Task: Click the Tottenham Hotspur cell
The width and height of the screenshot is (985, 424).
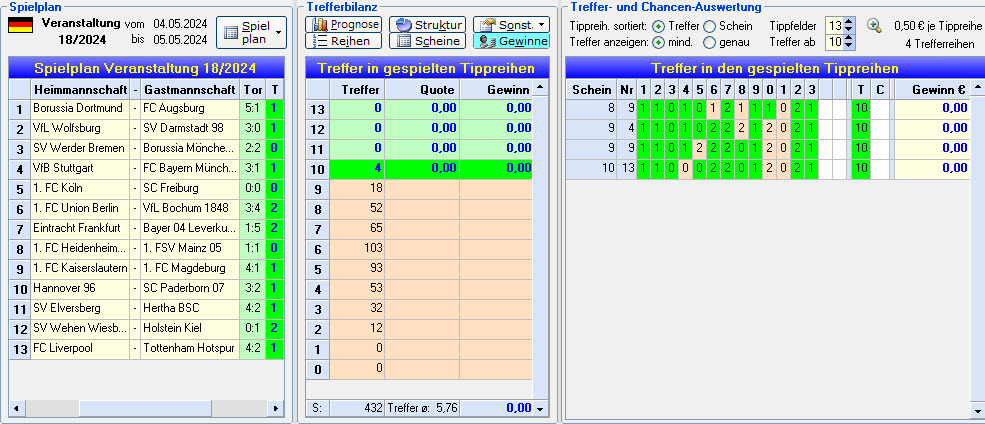Action: tap(190, 349)
